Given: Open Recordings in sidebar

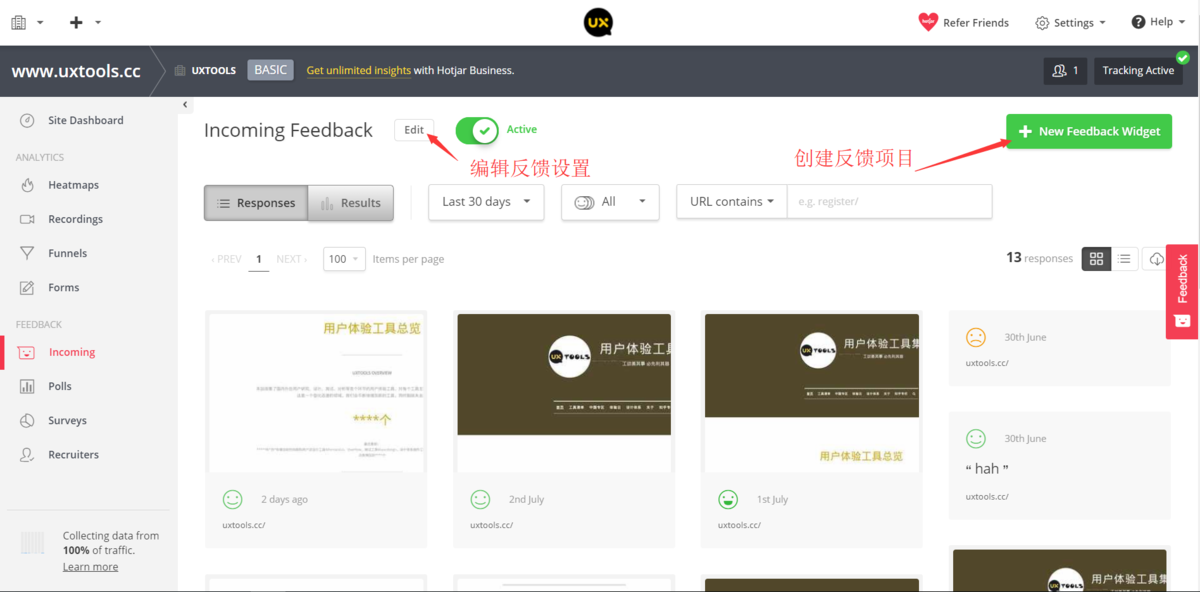Looking at the screenshot, I should click(x=75, y=219).
